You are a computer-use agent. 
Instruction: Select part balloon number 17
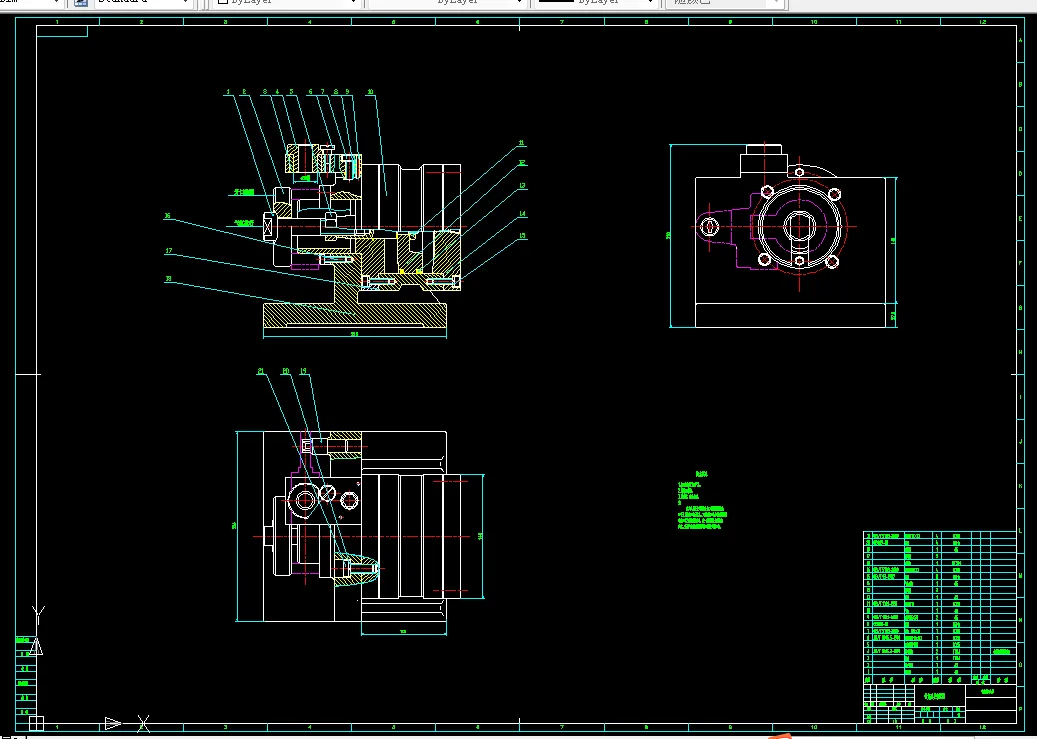(x=169, y=251)
